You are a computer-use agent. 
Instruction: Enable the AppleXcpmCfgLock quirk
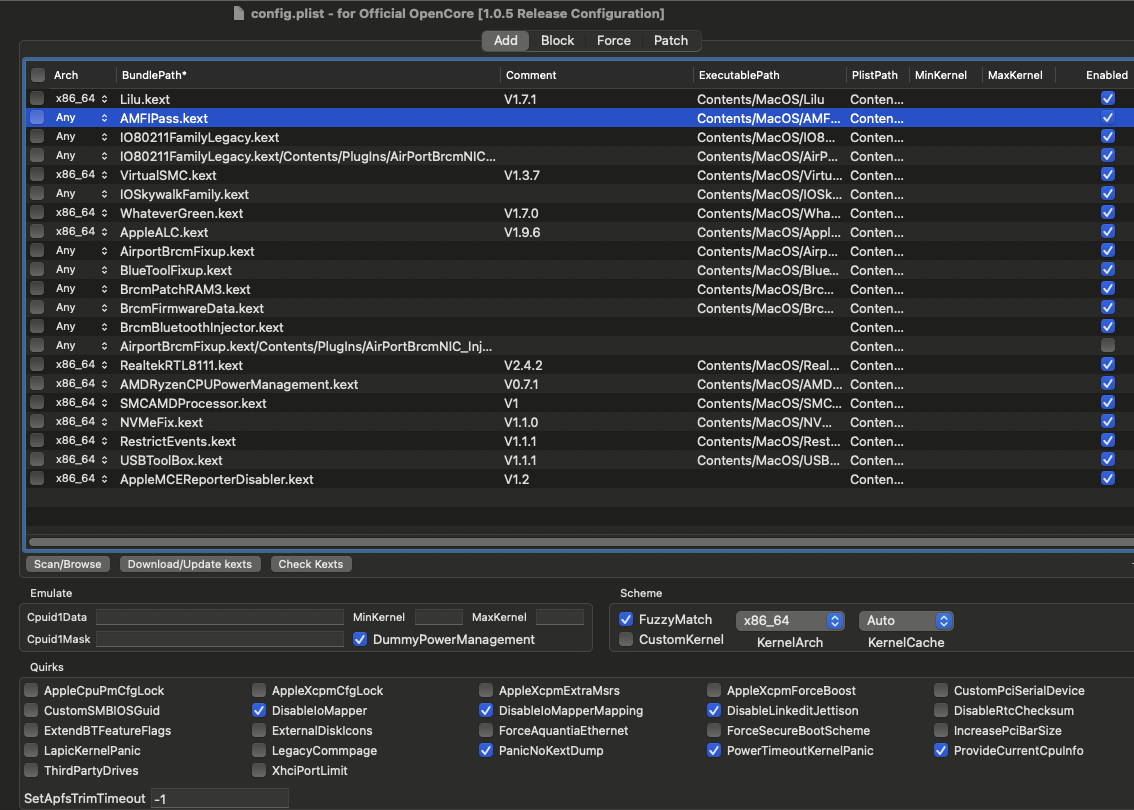coord(260,690)
